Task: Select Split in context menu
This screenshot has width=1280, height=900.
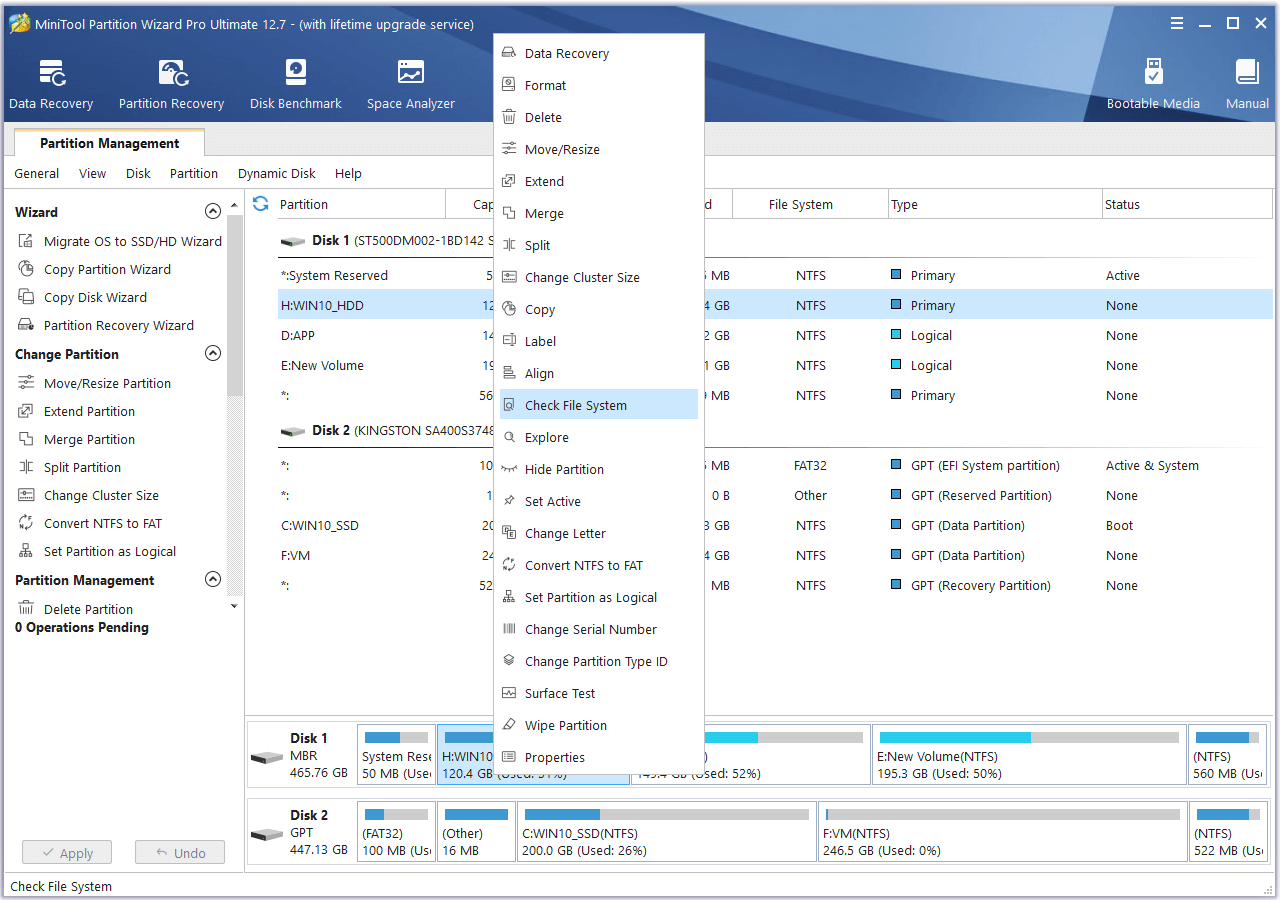Action: click(x=599, y=246)
